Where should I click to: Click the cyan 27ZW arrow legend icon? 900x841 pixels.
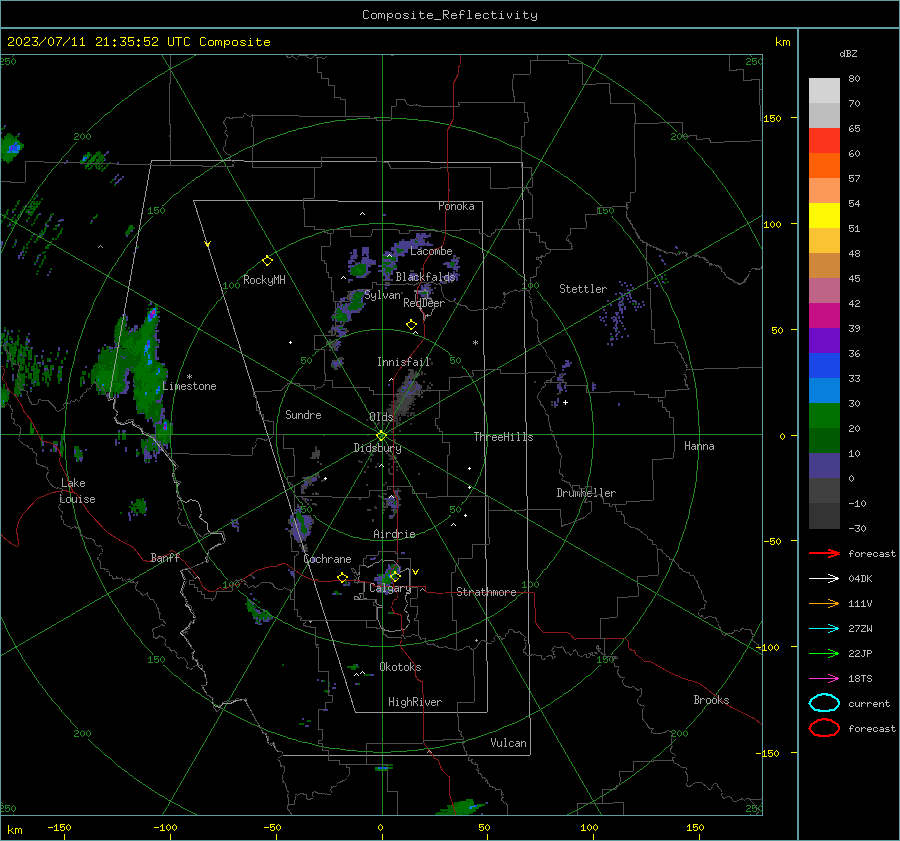(x=824, y=629)
